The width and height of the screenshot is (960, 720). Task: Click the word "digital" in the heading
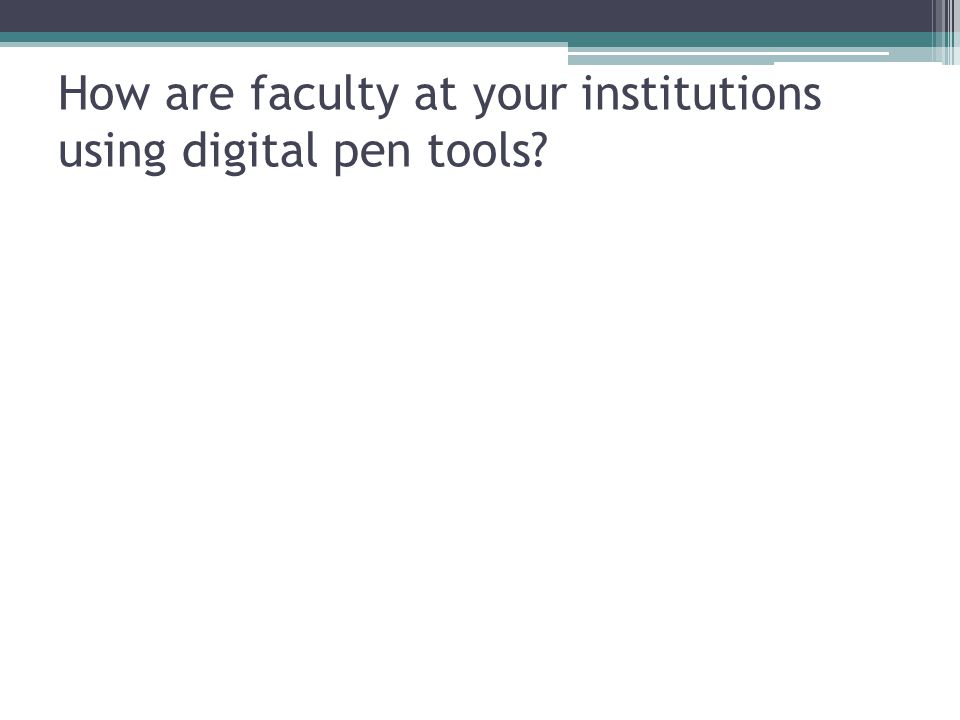pyautogui.click(x=249, y=151)
